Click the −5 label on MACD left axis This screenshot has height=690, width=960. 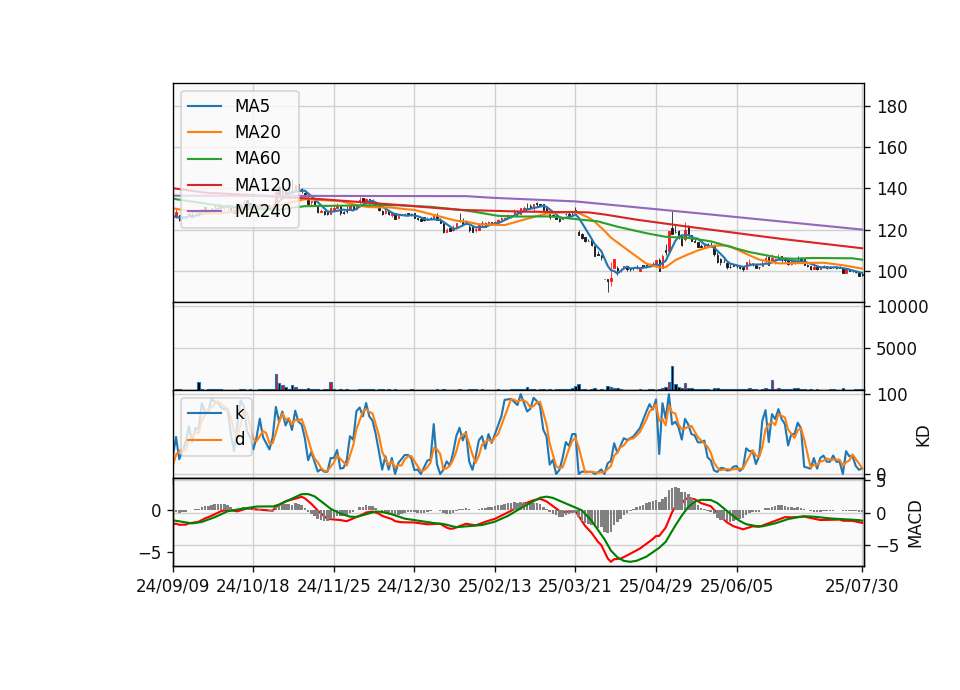[151, 553]
